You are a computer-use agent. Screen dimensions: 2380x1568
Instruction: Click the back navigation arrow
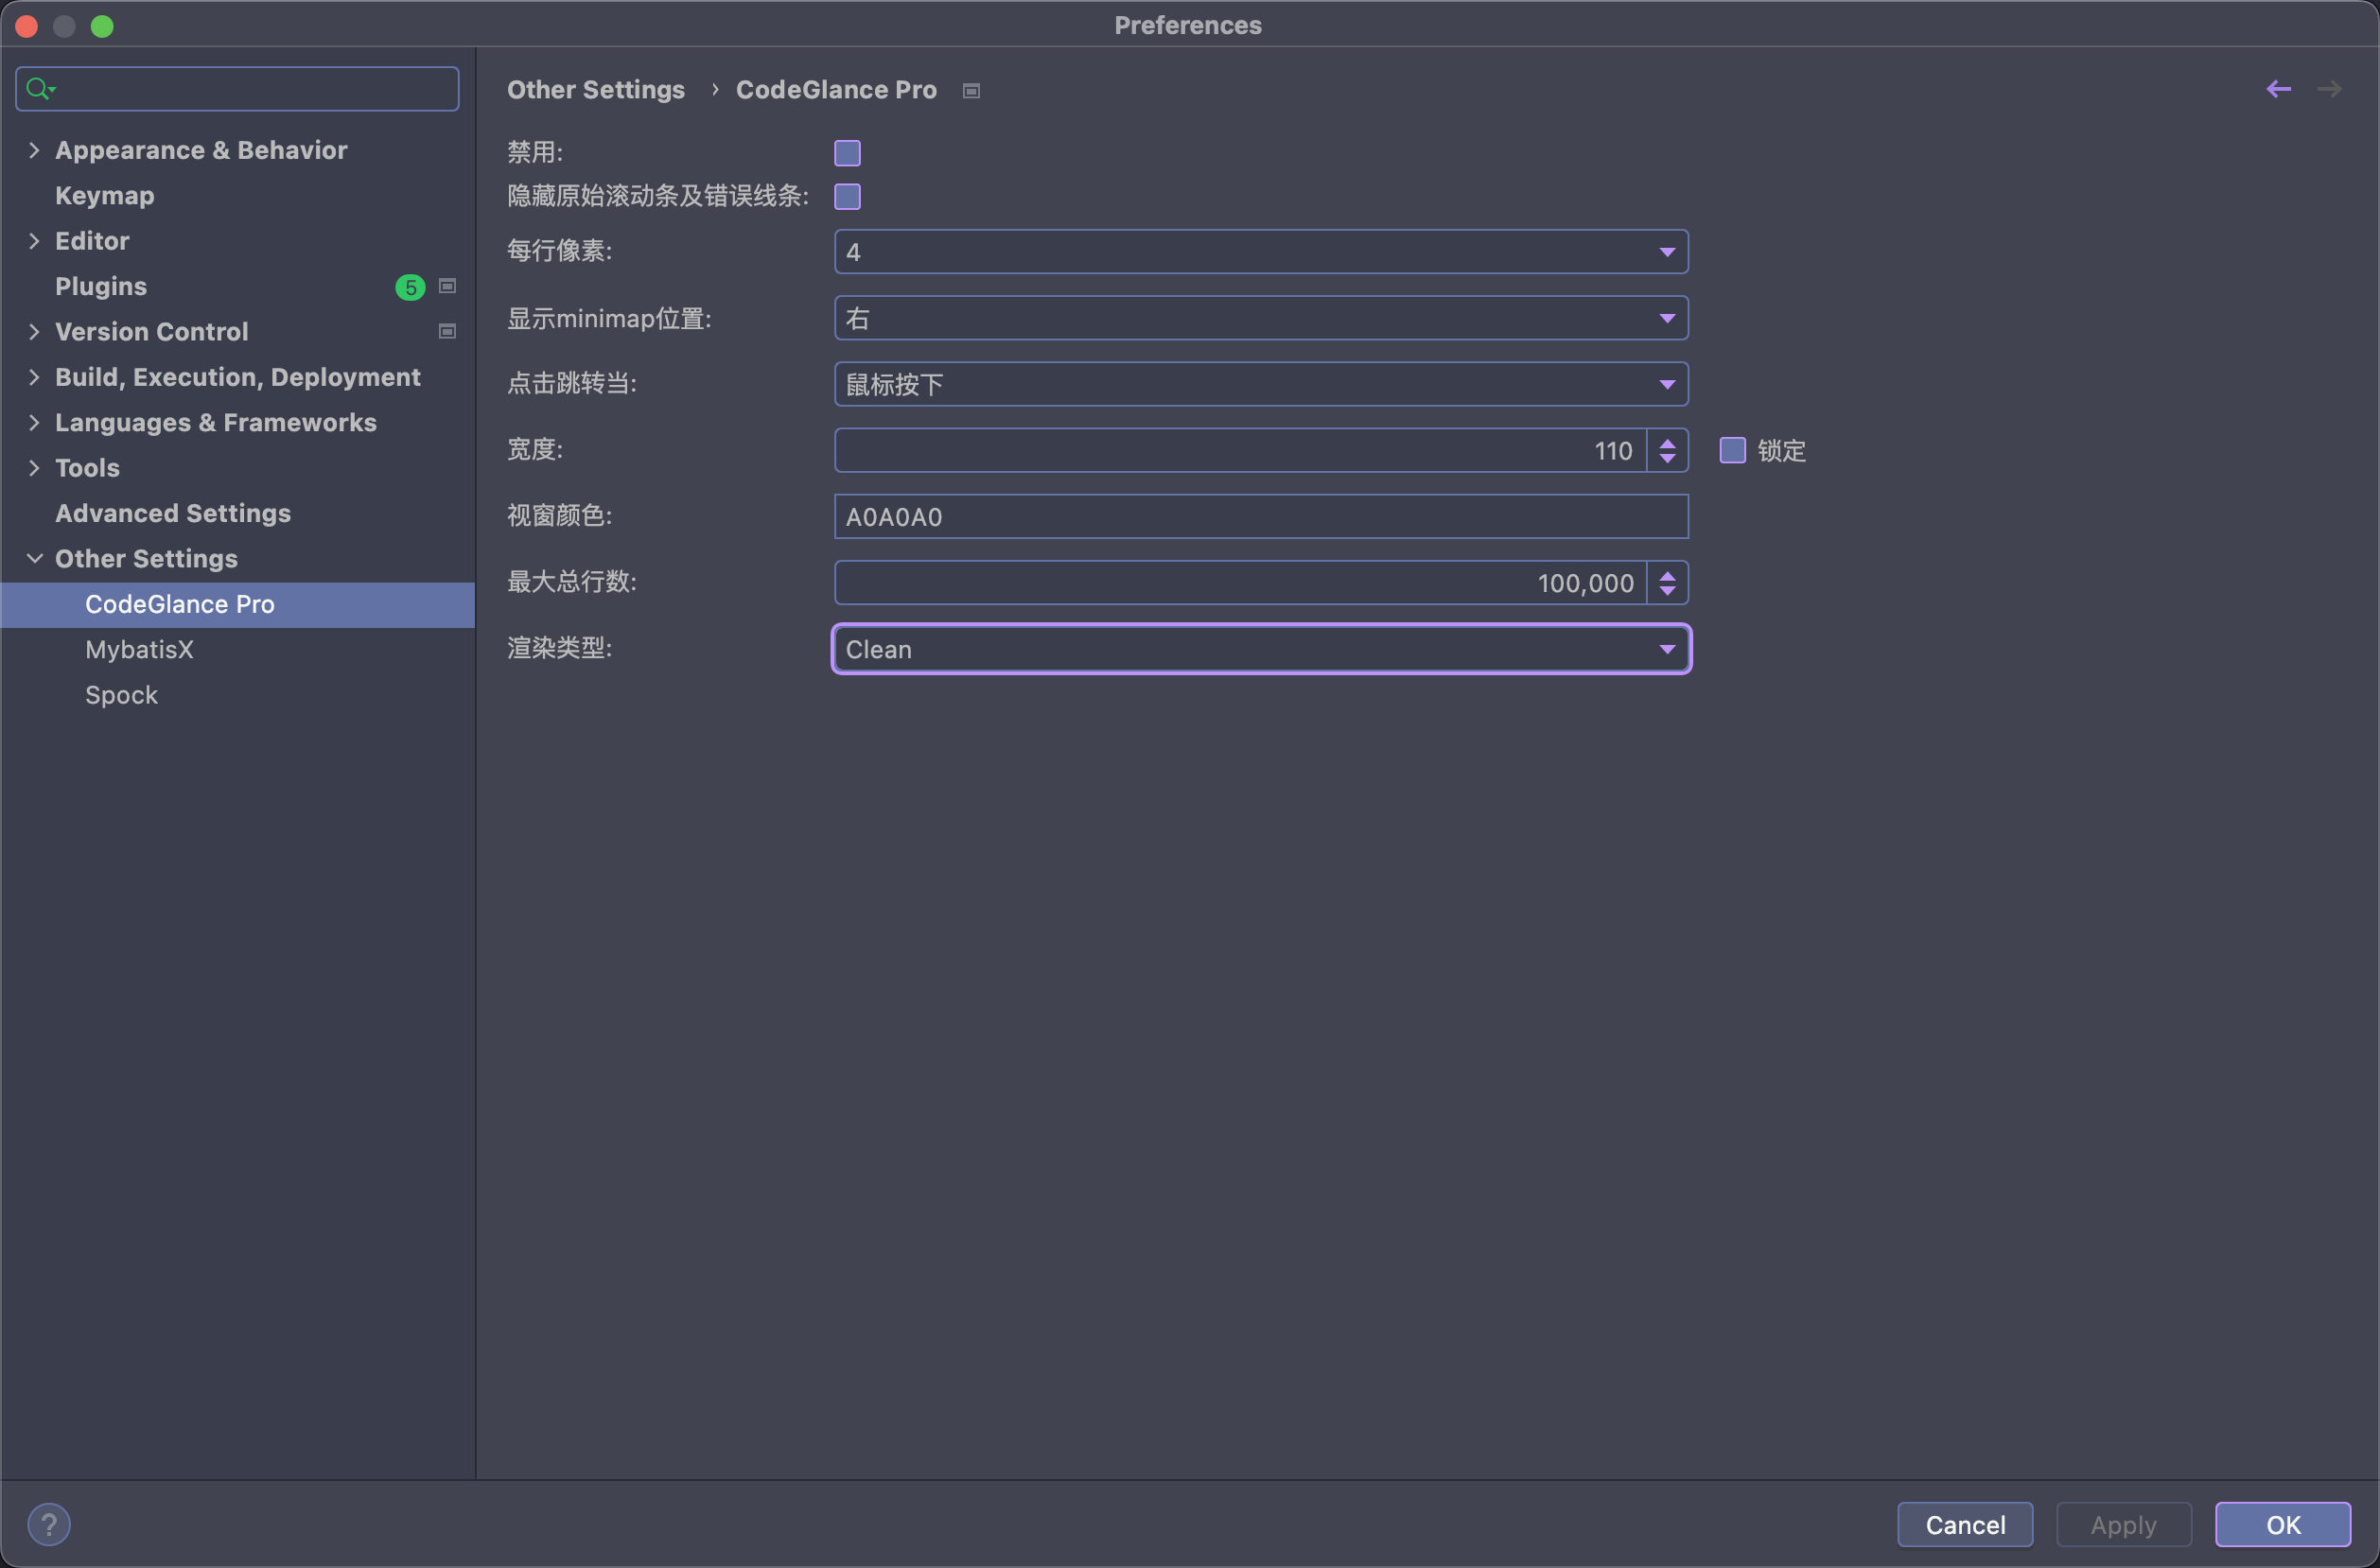pos(2279,89)
